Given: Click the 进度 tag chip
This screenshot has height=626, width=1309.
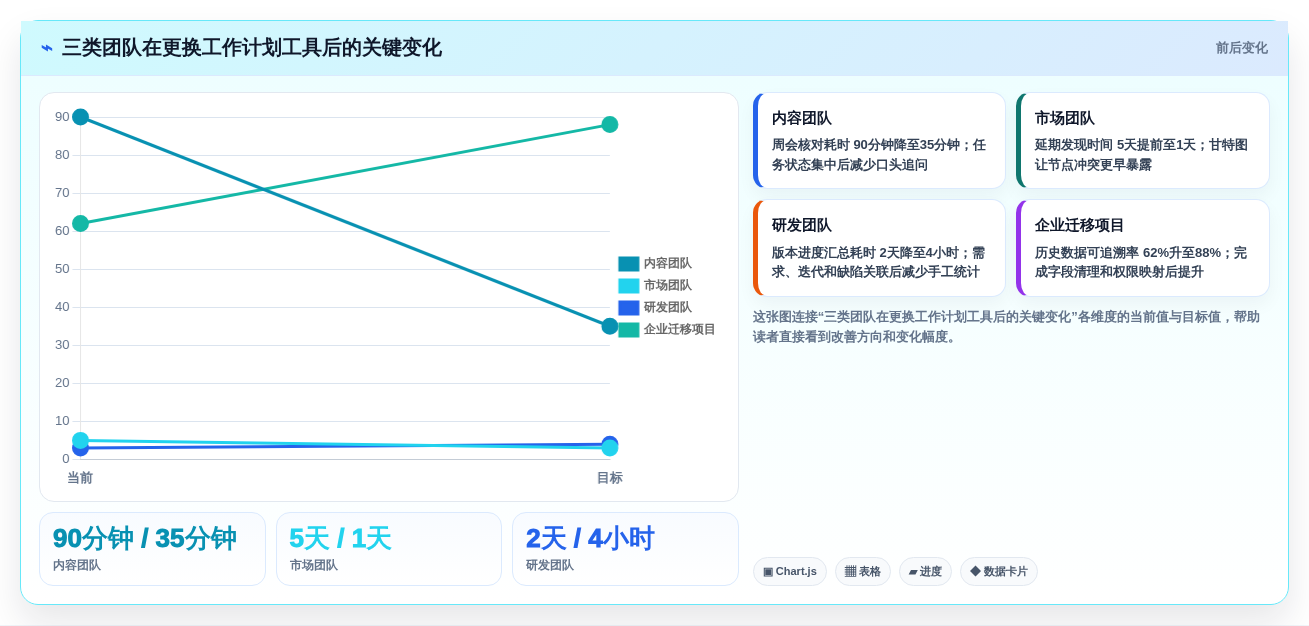Looking at the screenshot, I should pyautogui.click(x=925, y=572).
